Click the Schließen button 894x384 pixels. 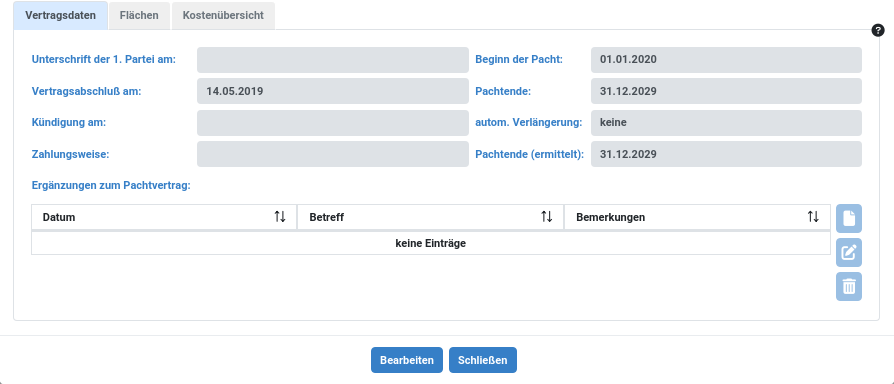(x=482, y=360)
